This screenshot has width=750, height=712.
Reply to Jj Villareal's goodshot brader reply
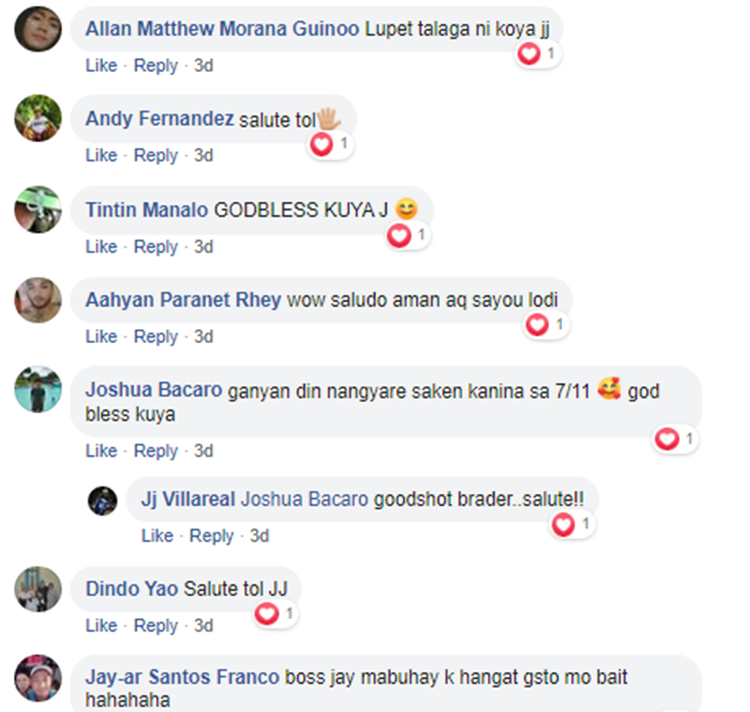tap(211, 536)
